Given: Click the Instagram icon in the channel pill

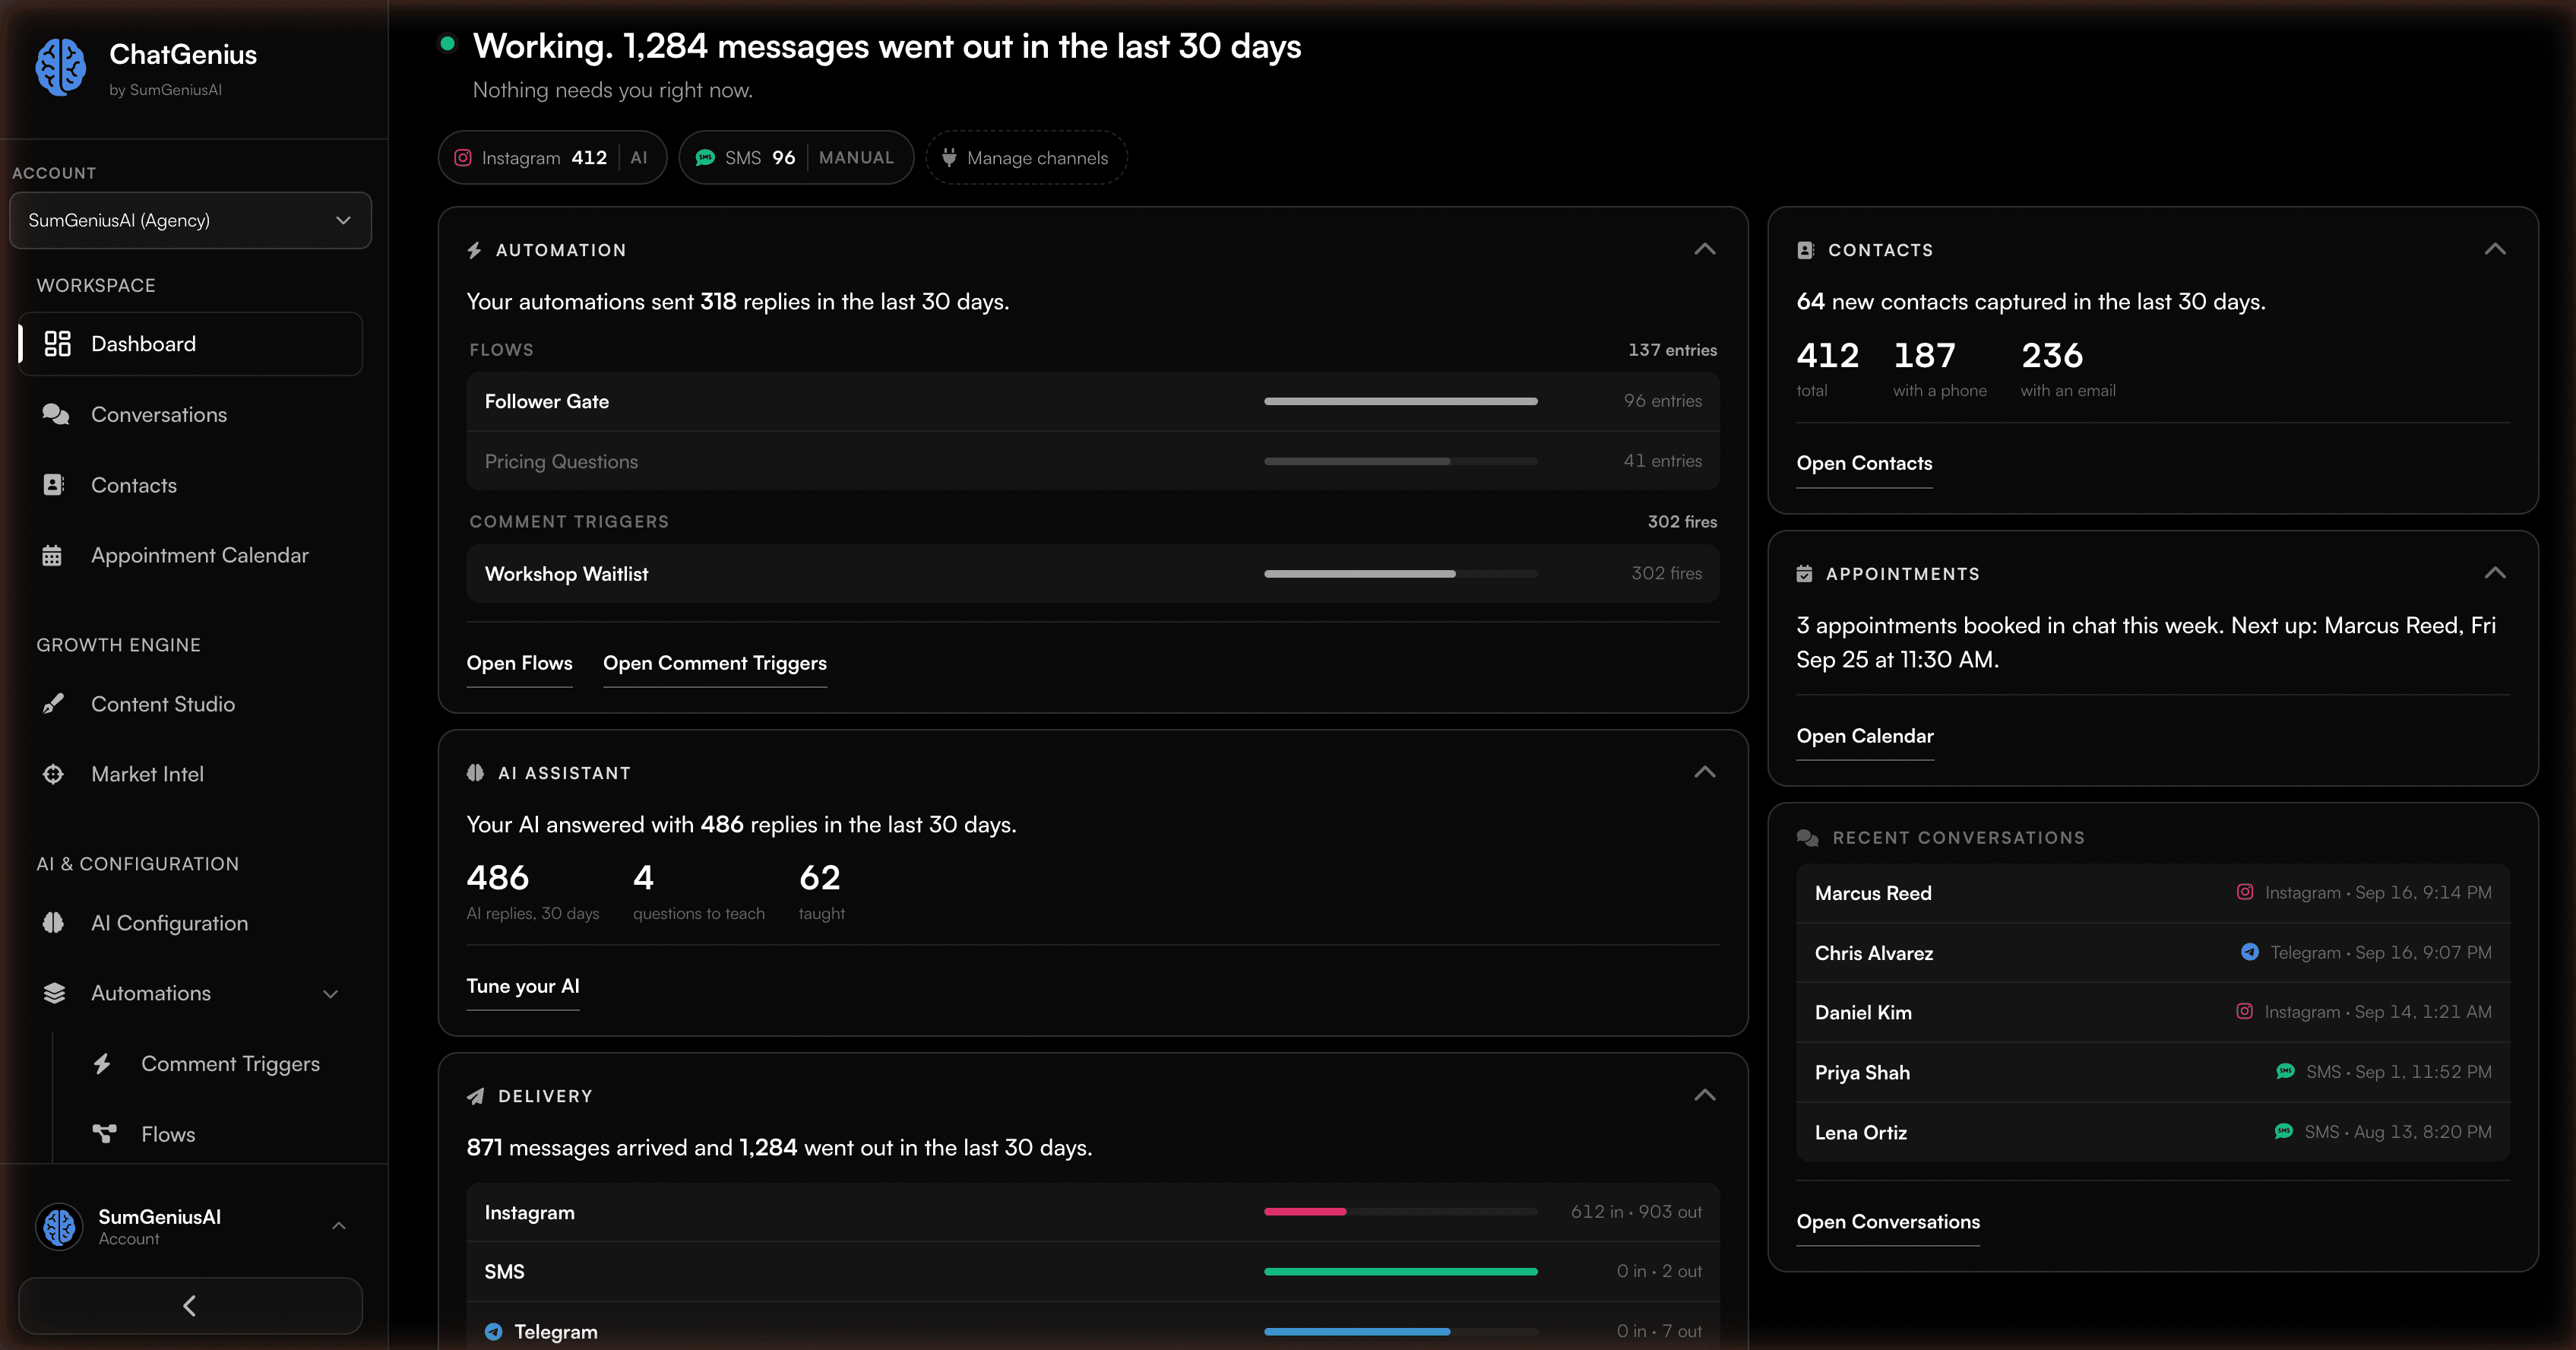Looking at the screenshot, I should (463, 158).
